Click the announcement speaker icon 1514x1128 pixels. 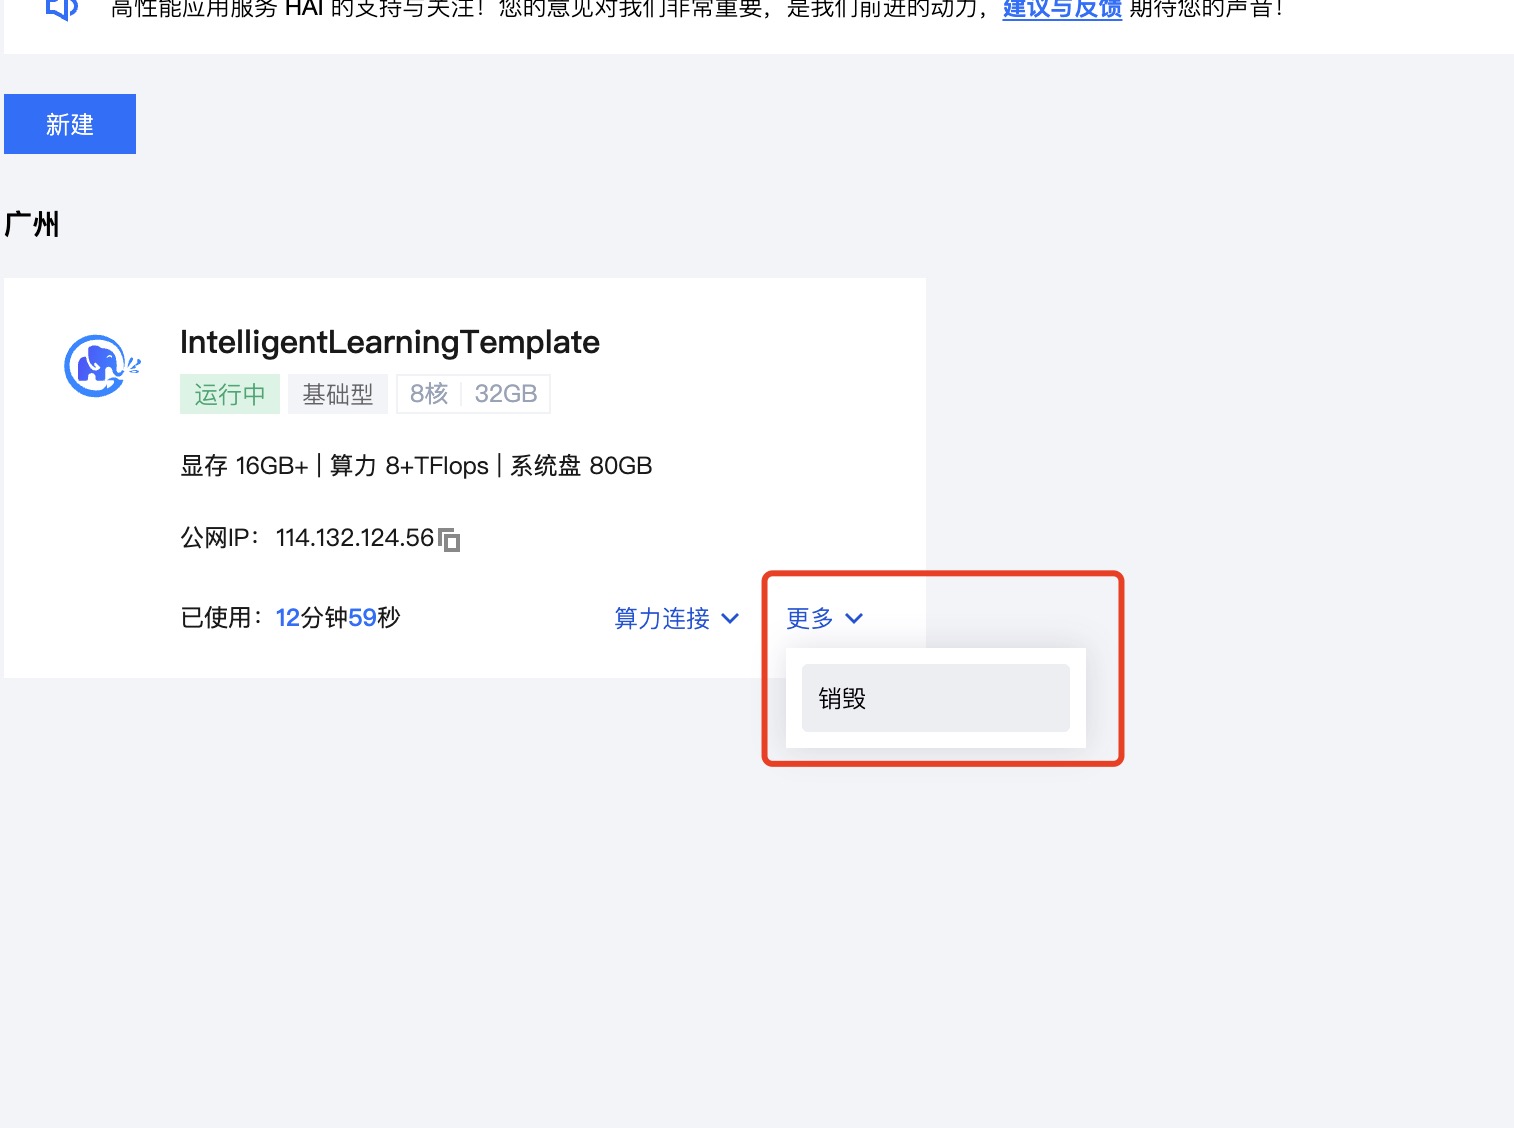tap(61, 9)
